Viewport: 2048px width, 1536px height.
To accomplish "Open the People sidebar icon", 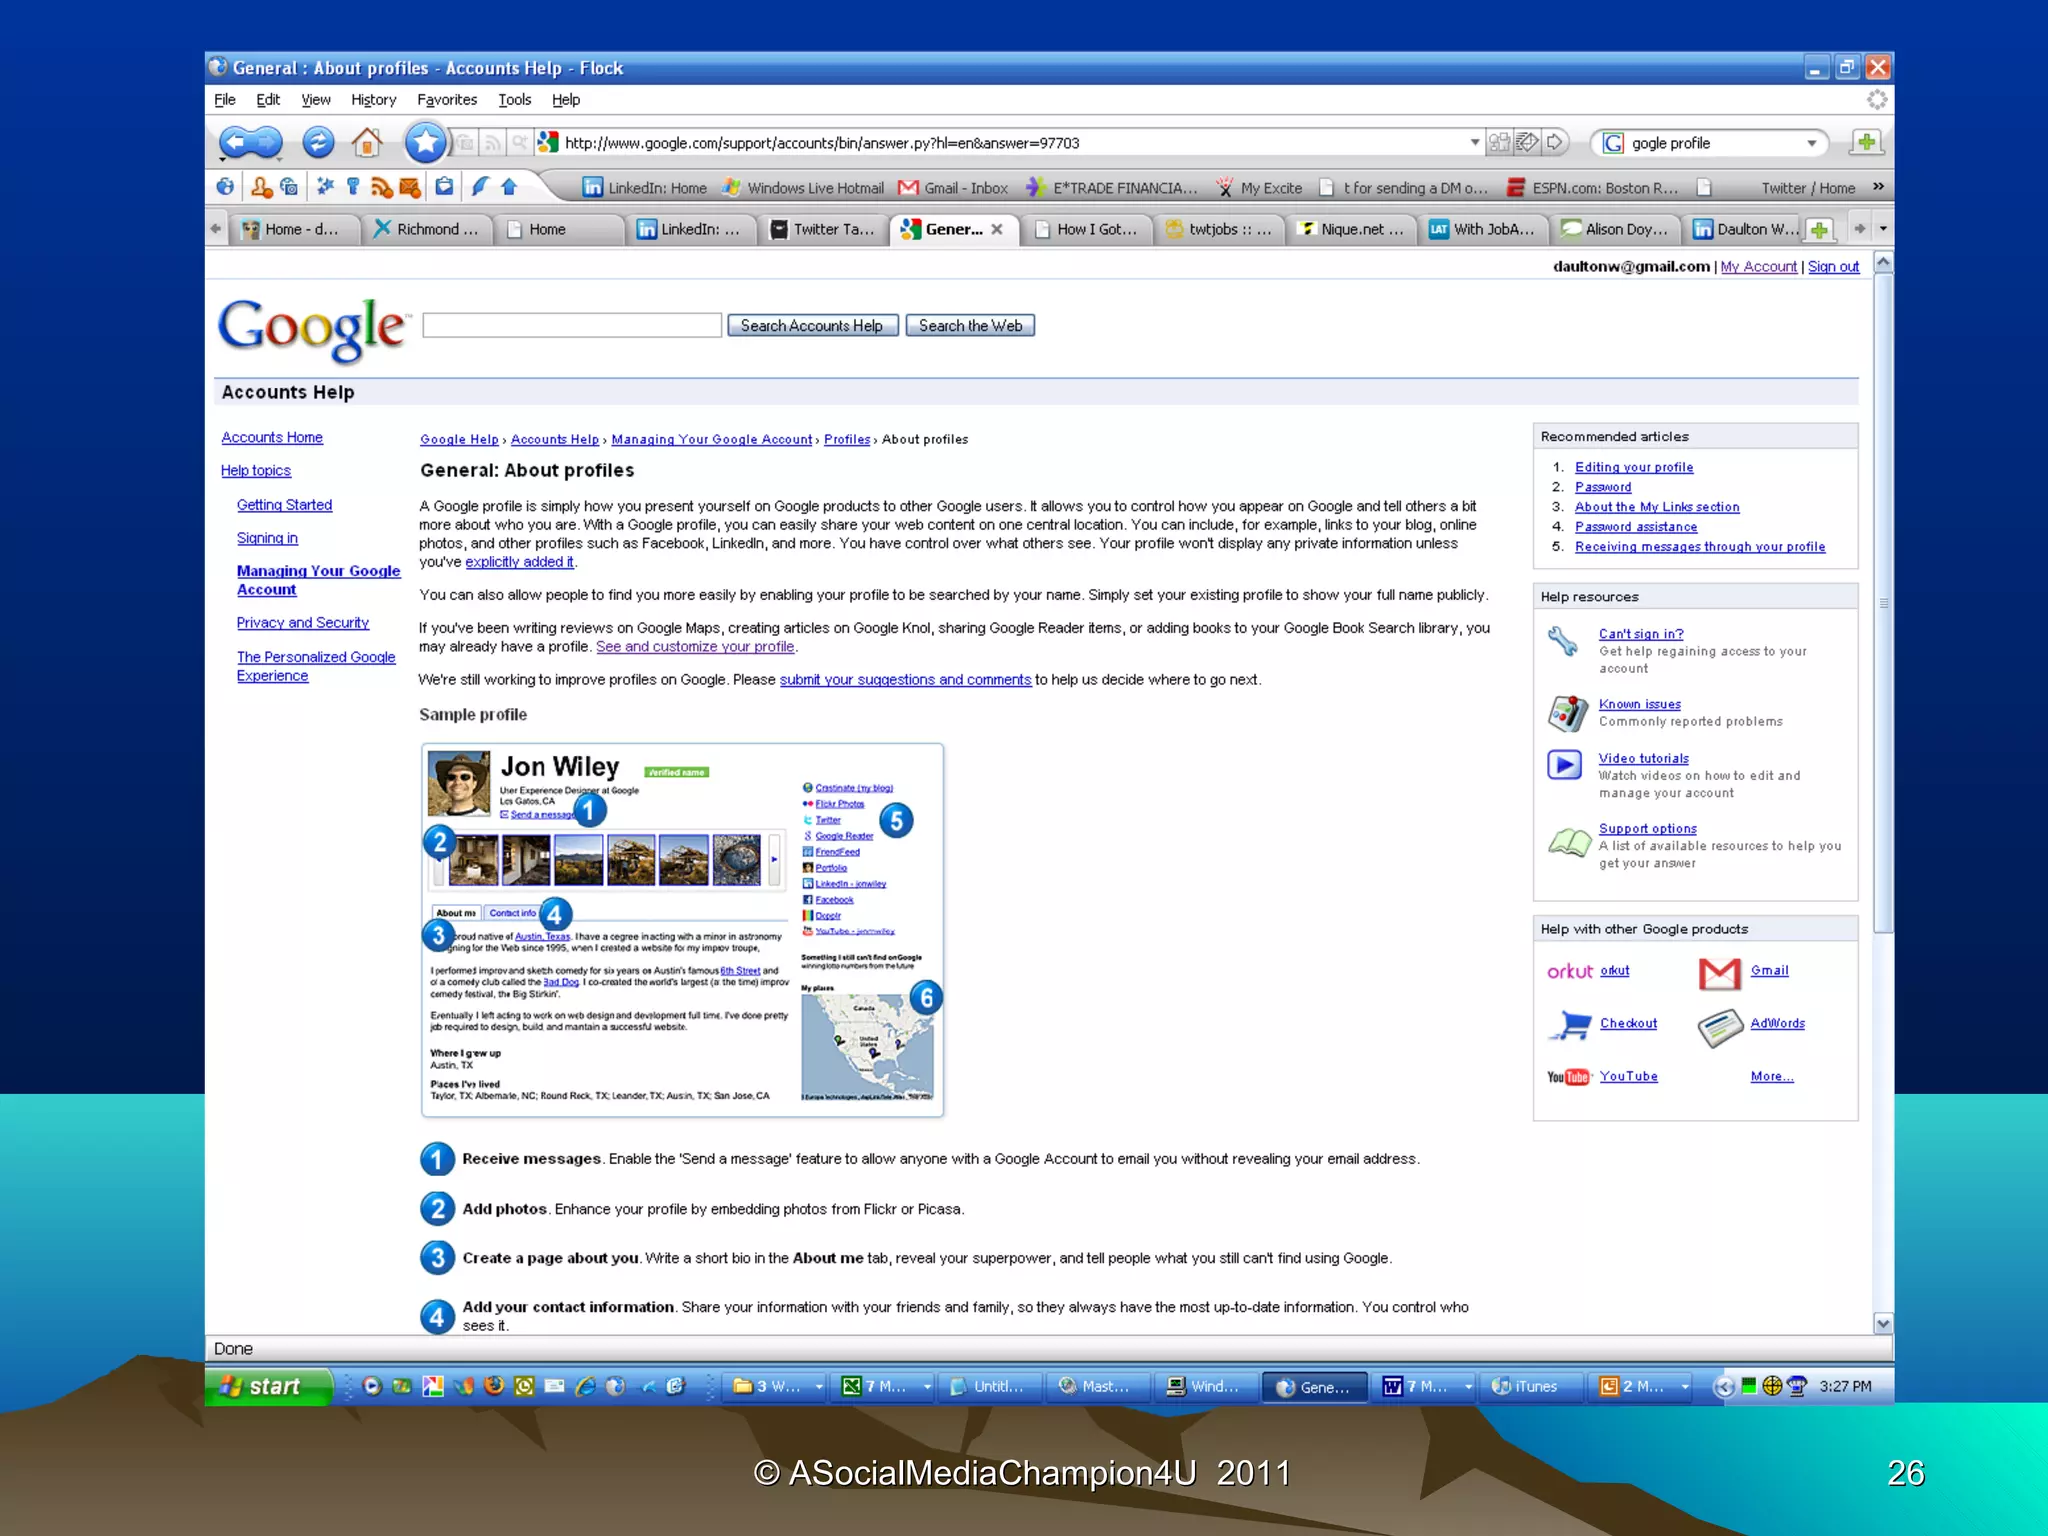I will pyautogui.click(x=261, y=187).
